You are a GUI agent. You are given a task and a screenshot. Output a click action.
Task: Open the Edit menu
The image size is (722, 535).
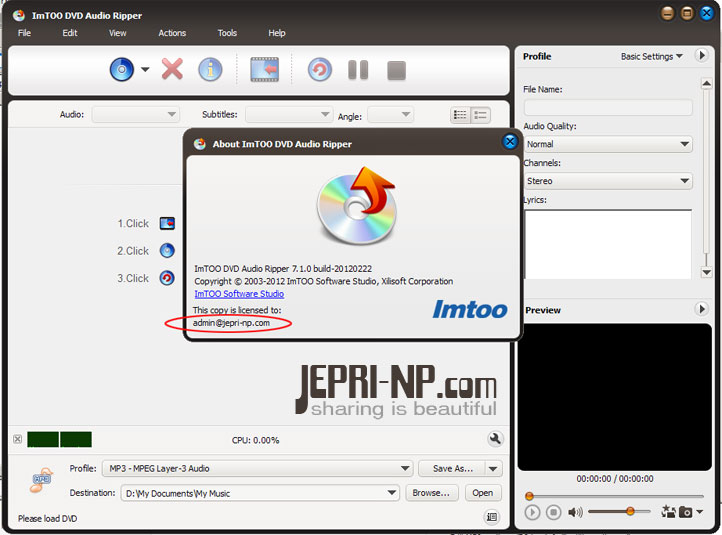coord(70,33)
